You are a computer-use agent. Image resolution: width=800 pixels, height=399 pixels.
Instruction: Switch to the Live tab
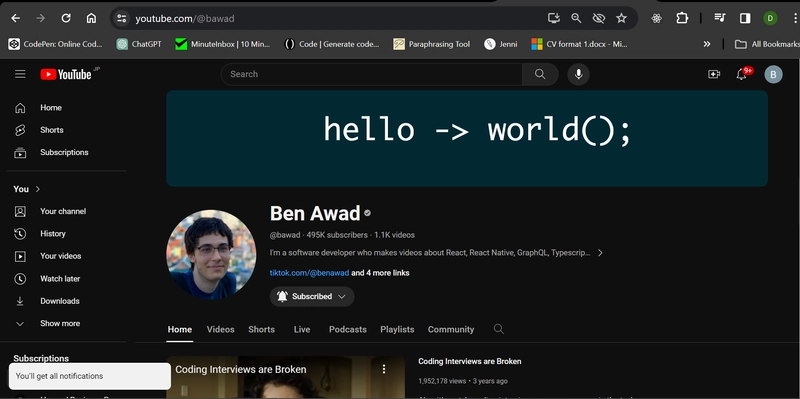coord(302,330)
